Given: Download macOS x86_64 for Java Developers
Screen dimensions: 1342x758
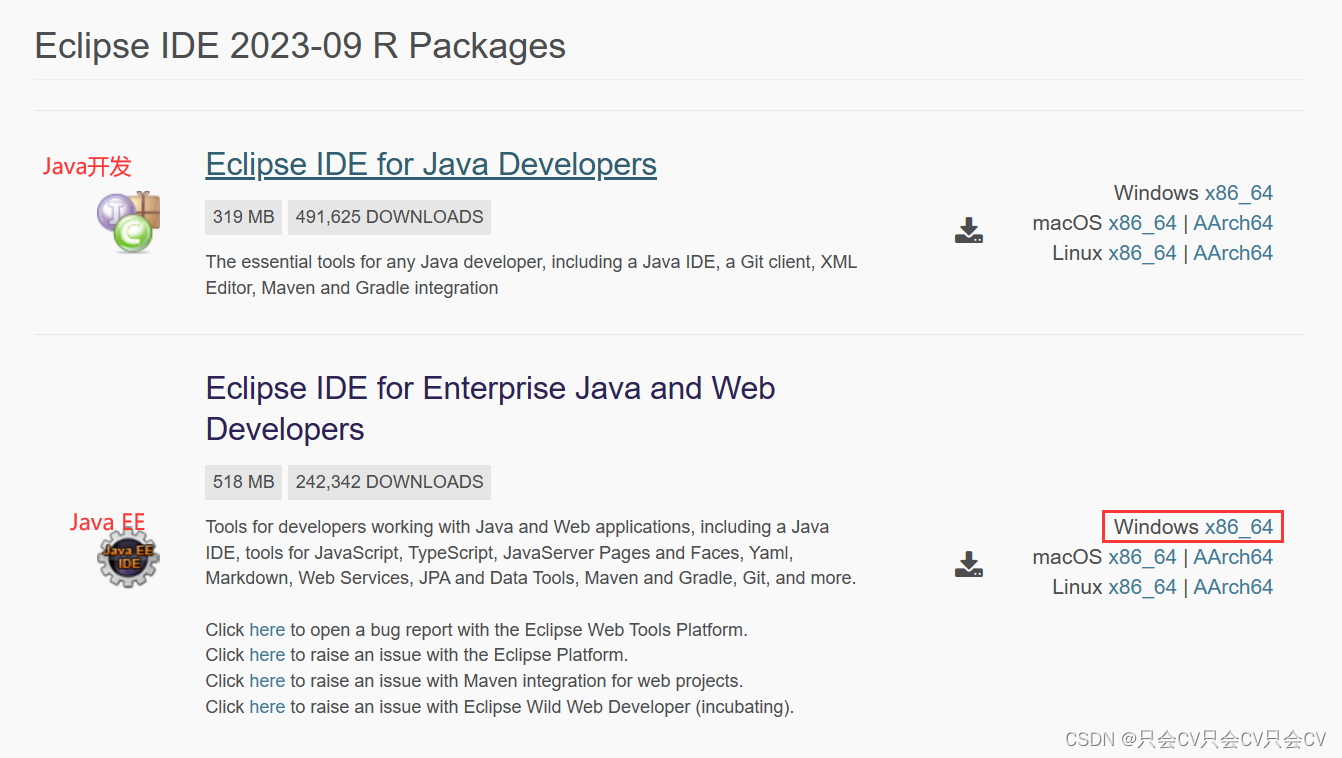Looking at the screenshot, I should point(1142,223).
